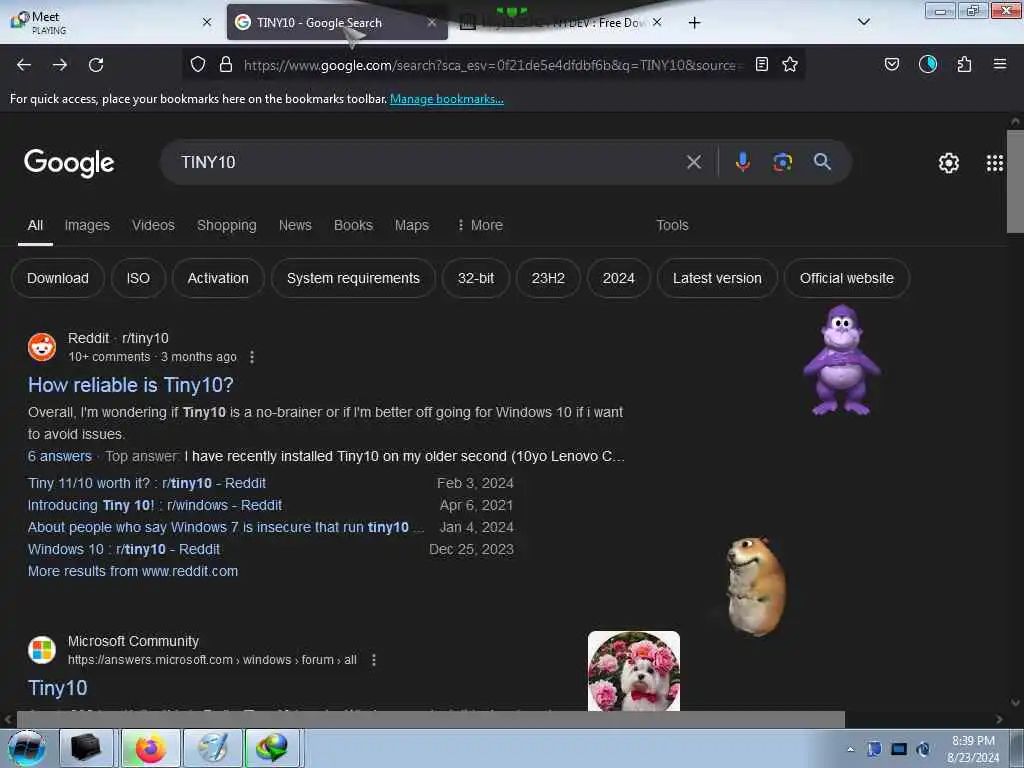Image resolution: width=1024 pixels, height=768 pixels.
Task: Select Videos search tab
Action: click(153, 225)
